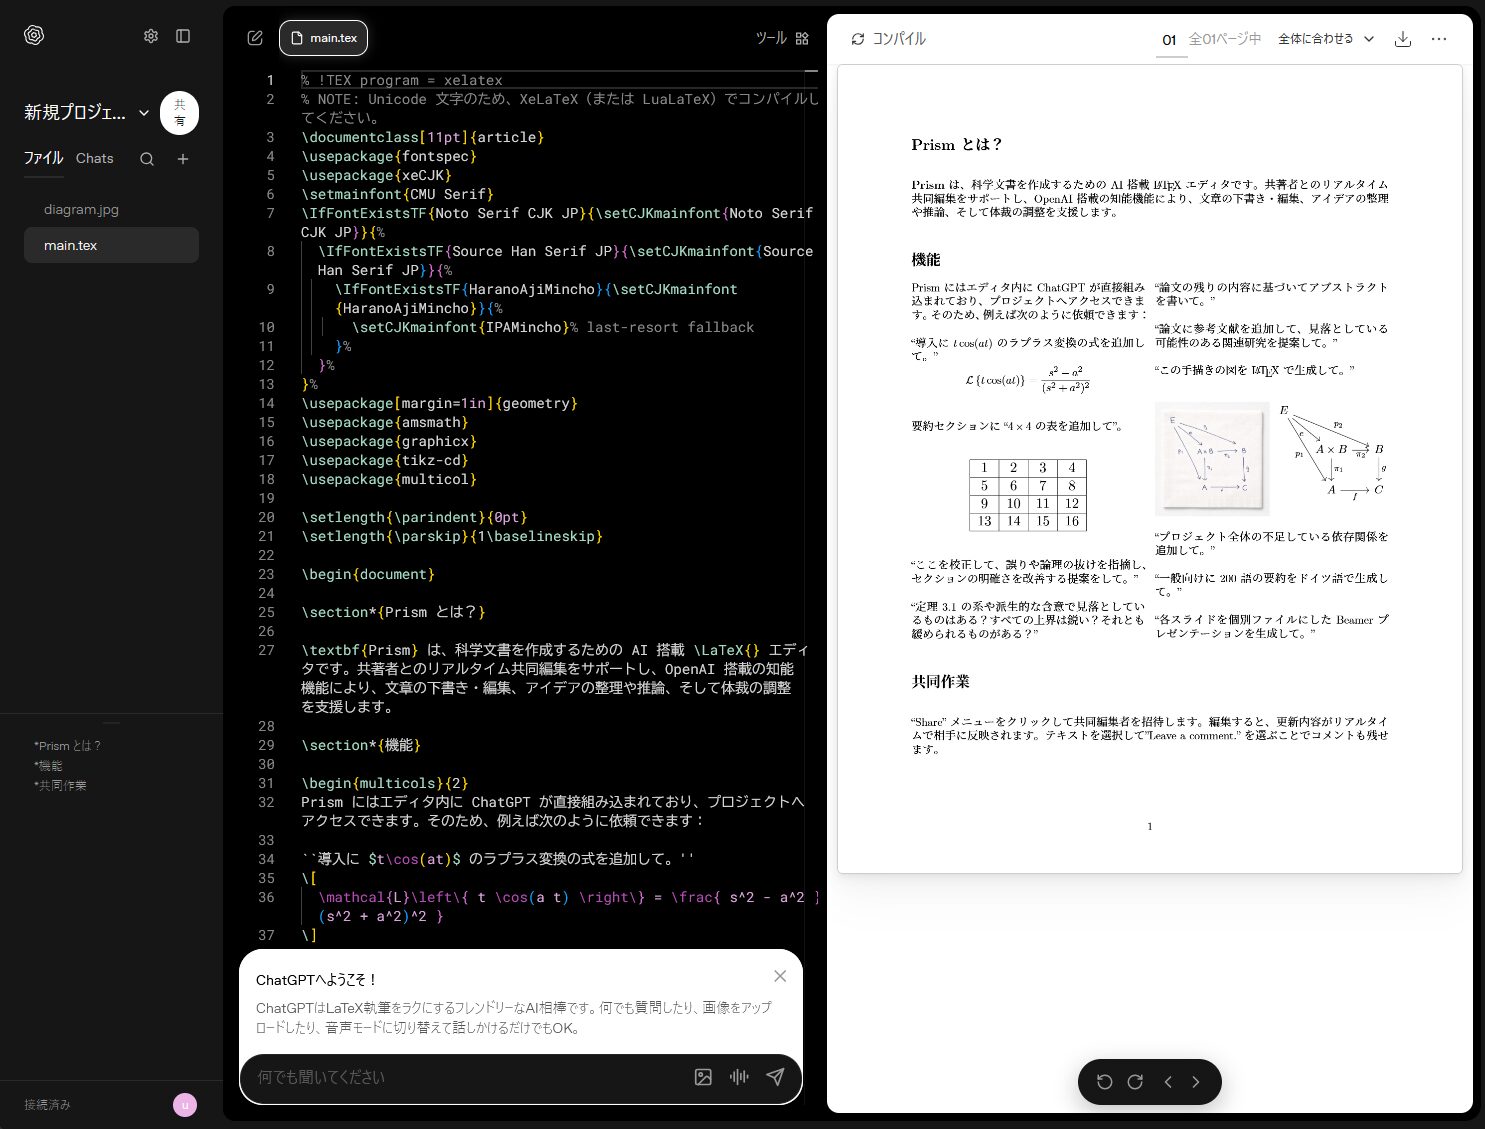Open a new document with the pencil icon
This screenshot has width=1485, height=1129.
[254, 37]
